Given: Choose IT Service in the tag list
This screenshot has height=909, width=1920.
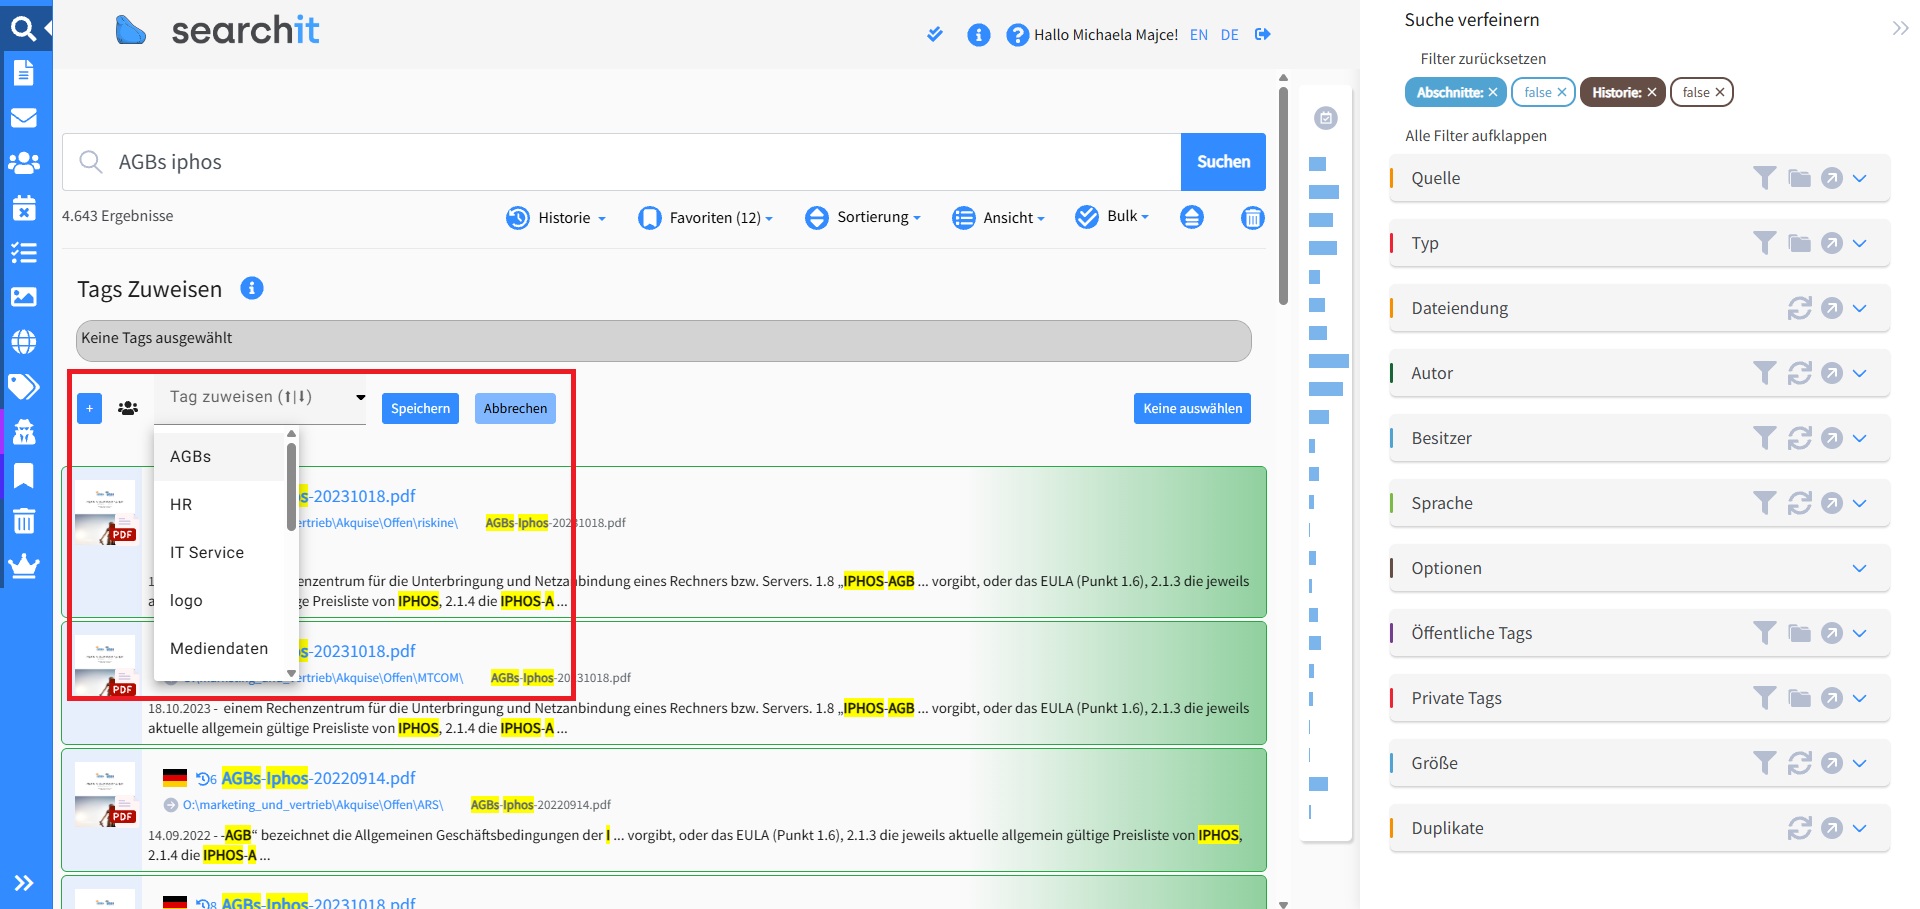Looking at the screenshot, I should point(207,553).
